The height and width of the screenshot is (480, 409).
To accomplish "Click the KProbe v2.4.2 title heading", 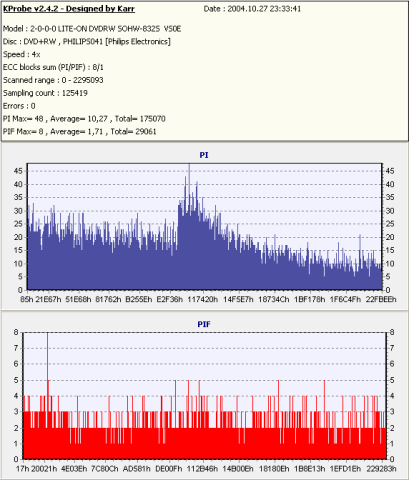I will click(x=69, y=9).
